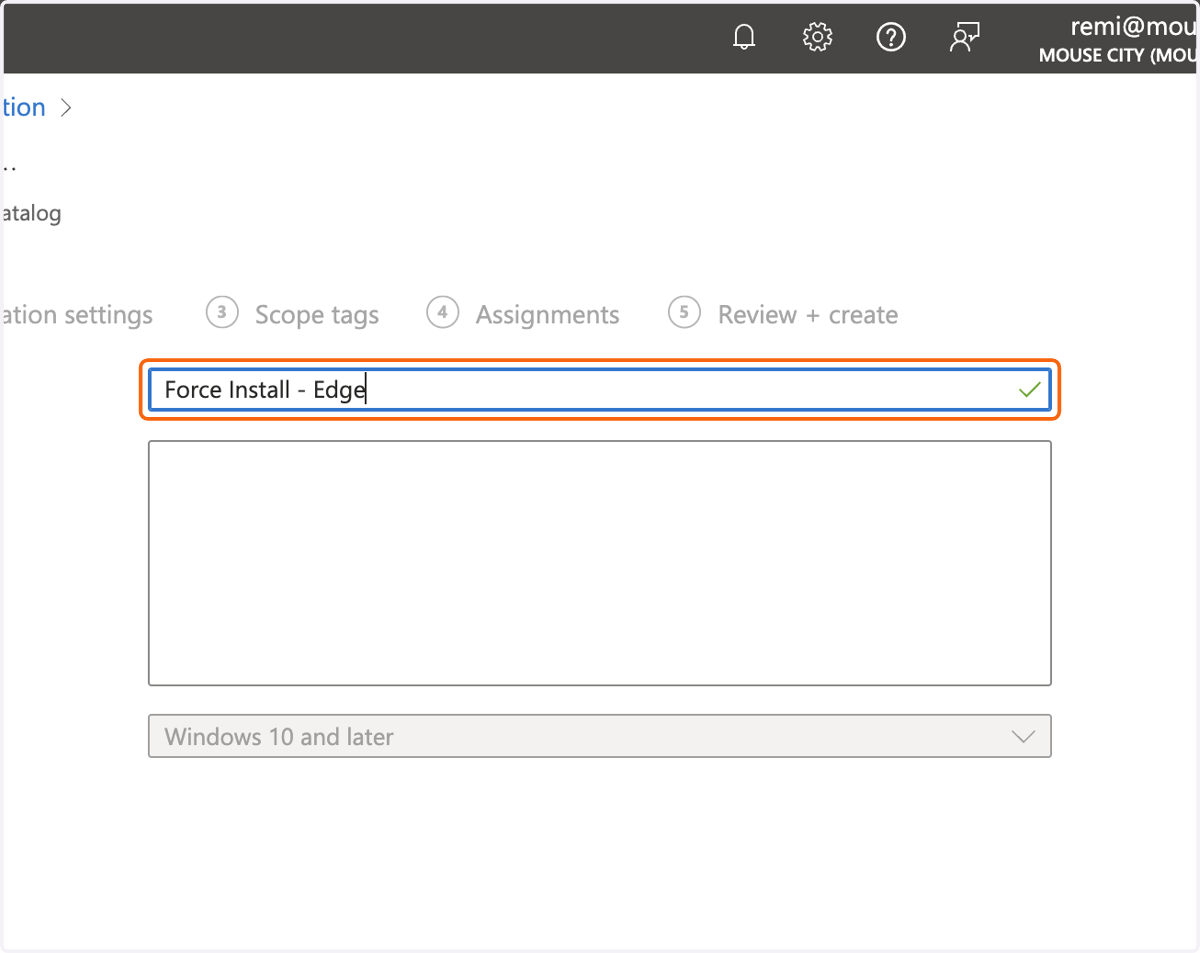Click the breadcrumb link ending in 'tion'
This screenshot has height=953, width=1200.
[23, 107]
